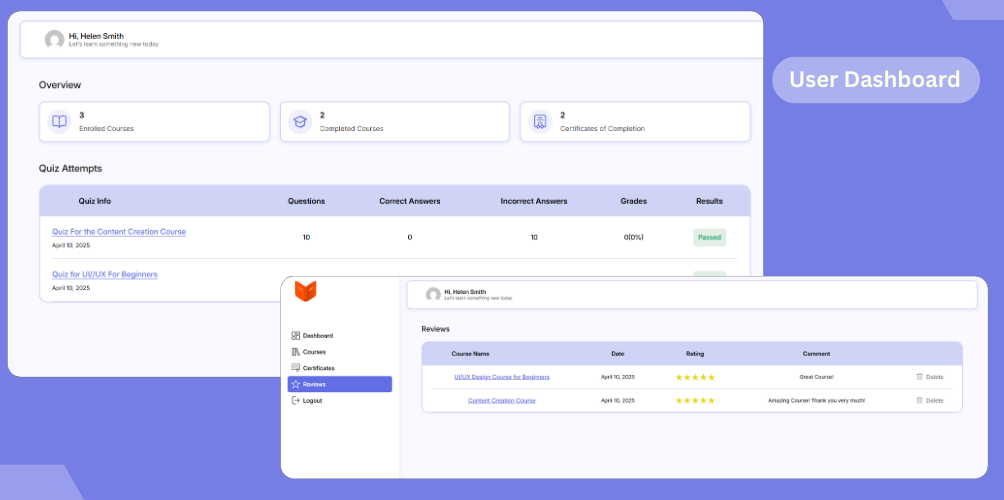Click the Course Name column header
The image size is (1004, 500).
pos(471,353)
